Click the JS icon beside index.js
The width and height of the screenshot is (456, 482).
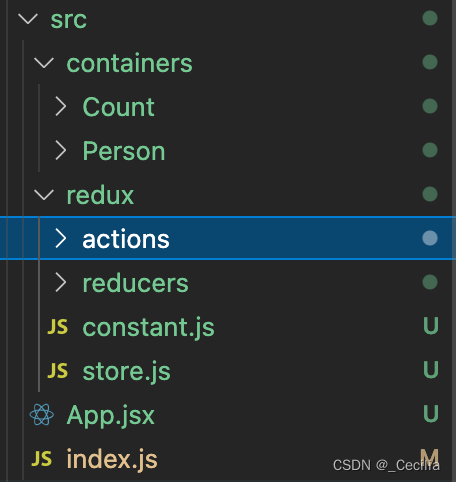(x=42, y=459)
